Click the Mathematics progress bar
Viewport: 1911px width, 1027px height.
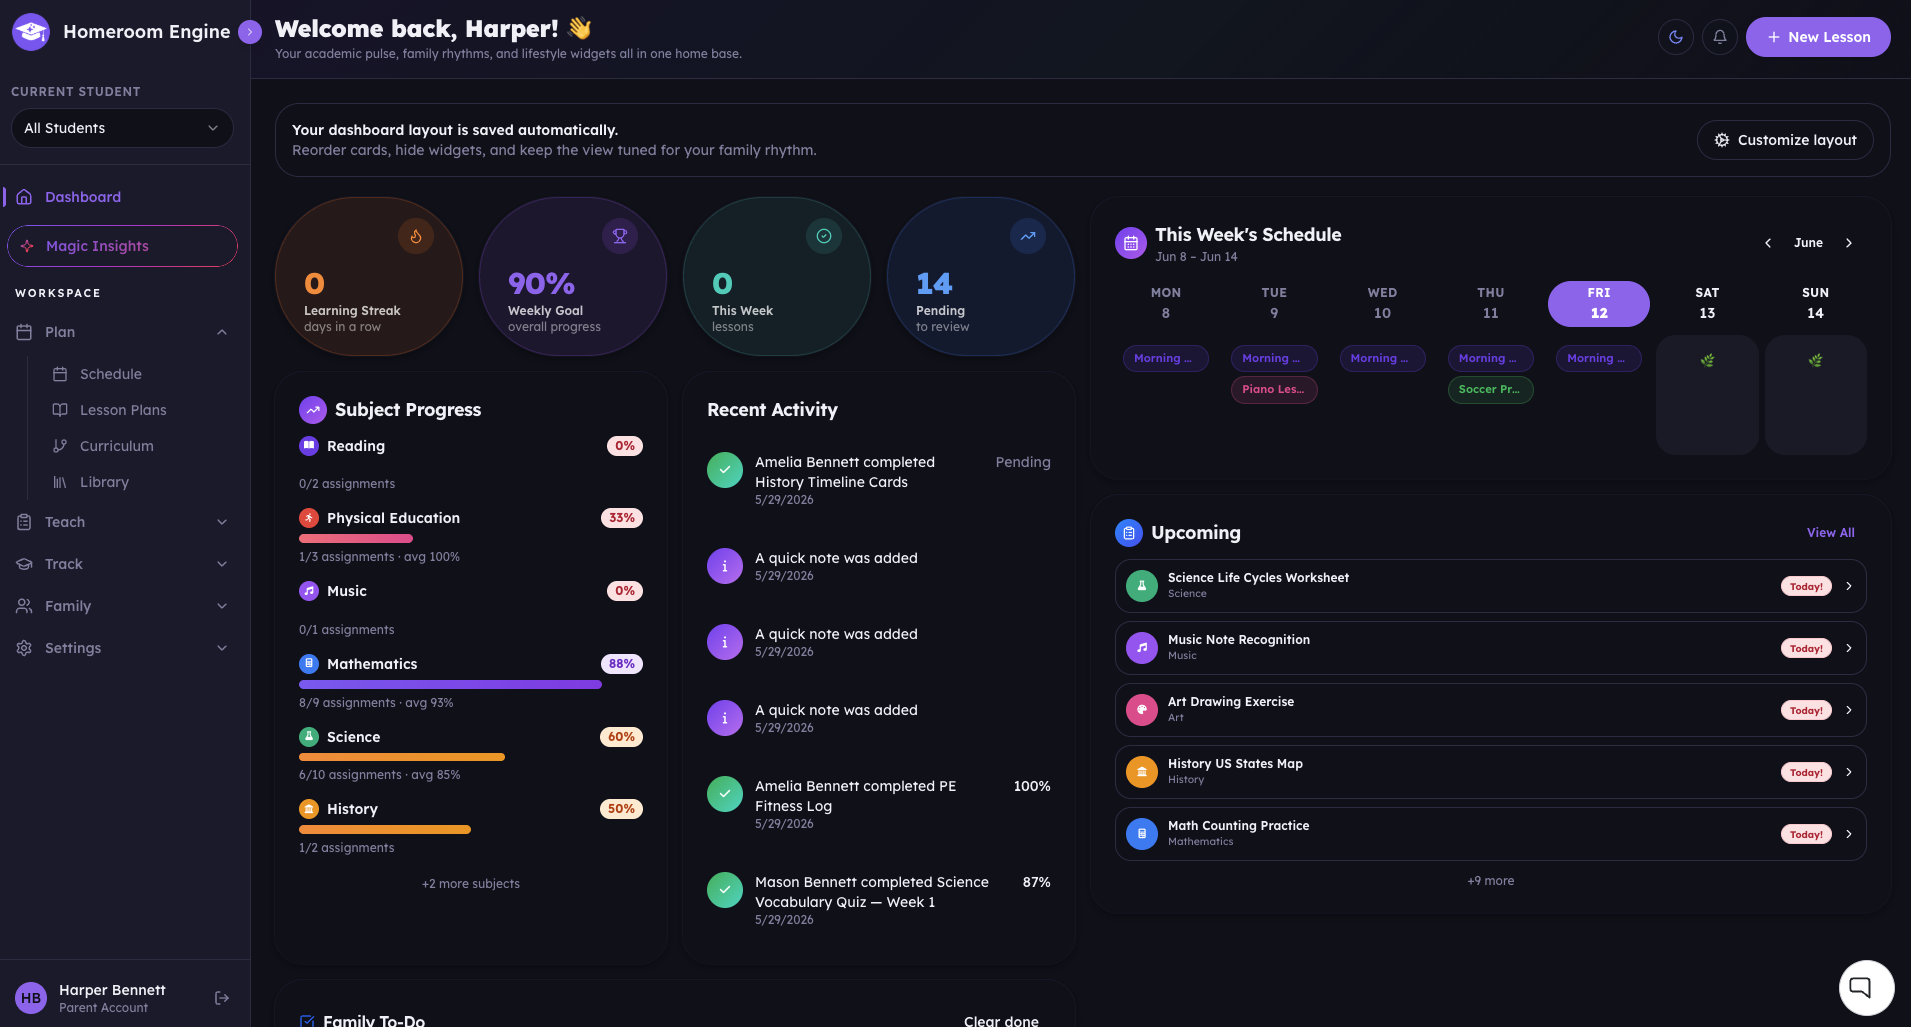point(450,685)
